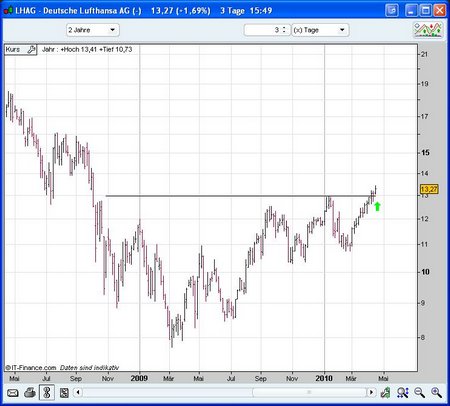Minimize the chart window
The width and height of the screenshot is (450, 406).
click(412, 10)
